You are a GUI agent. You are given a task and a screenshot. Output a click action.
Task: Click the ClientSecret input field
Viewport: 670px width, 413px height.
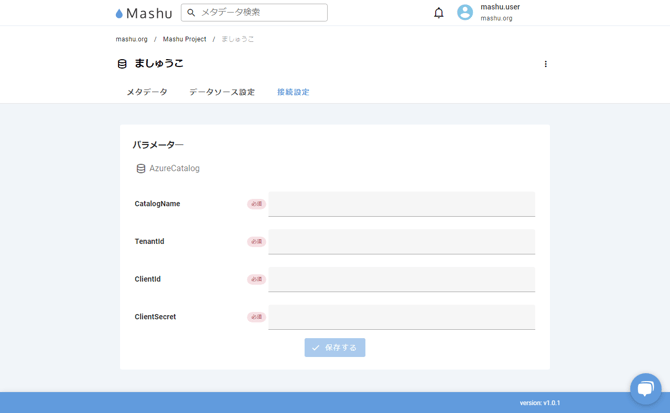(401, 317)
